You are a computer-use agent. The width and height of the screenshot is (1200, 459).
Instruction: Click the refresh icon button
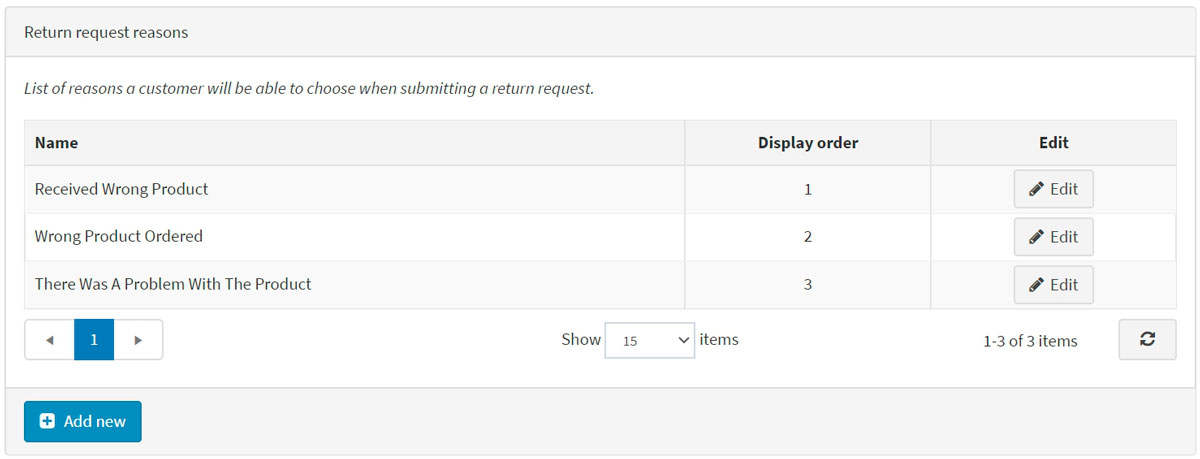(1147, 340)
